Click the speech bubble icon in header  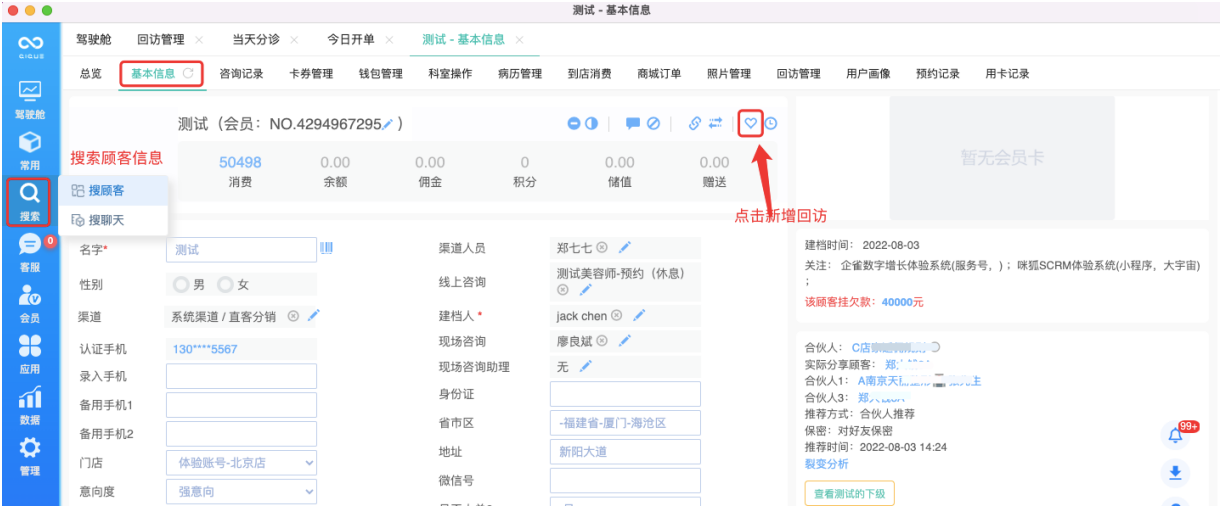pos(633,124)
